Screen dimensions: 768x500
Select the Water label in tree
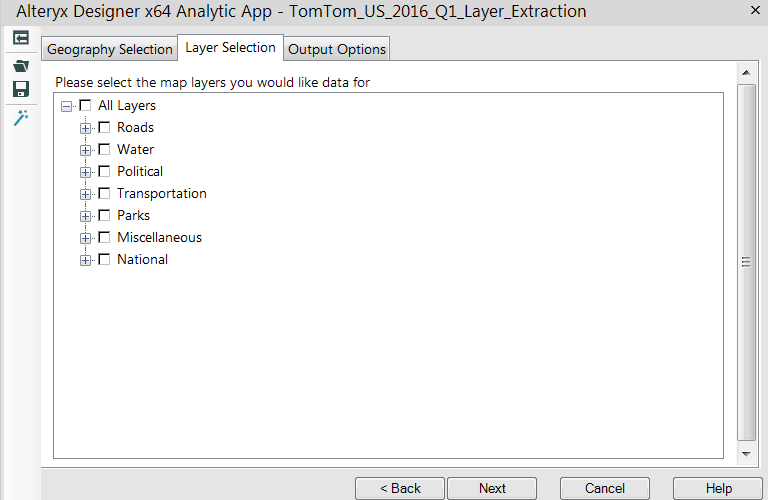[x=136, y=149]
